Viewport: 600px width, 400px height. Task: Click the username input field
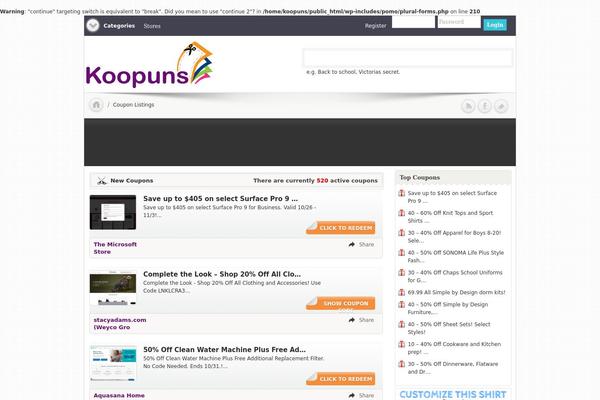413,22
